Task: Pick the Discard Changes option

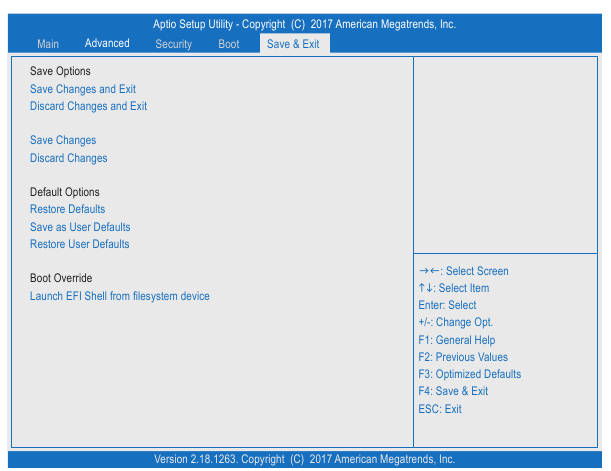Action: pos(68,158)
